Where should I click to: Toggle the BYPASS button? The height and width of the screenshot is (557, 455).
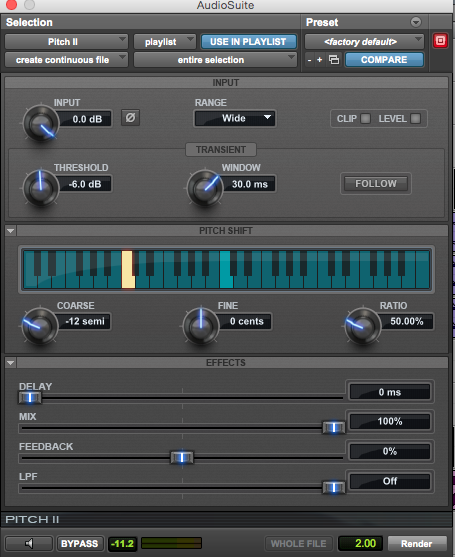(x=79, y=544)
